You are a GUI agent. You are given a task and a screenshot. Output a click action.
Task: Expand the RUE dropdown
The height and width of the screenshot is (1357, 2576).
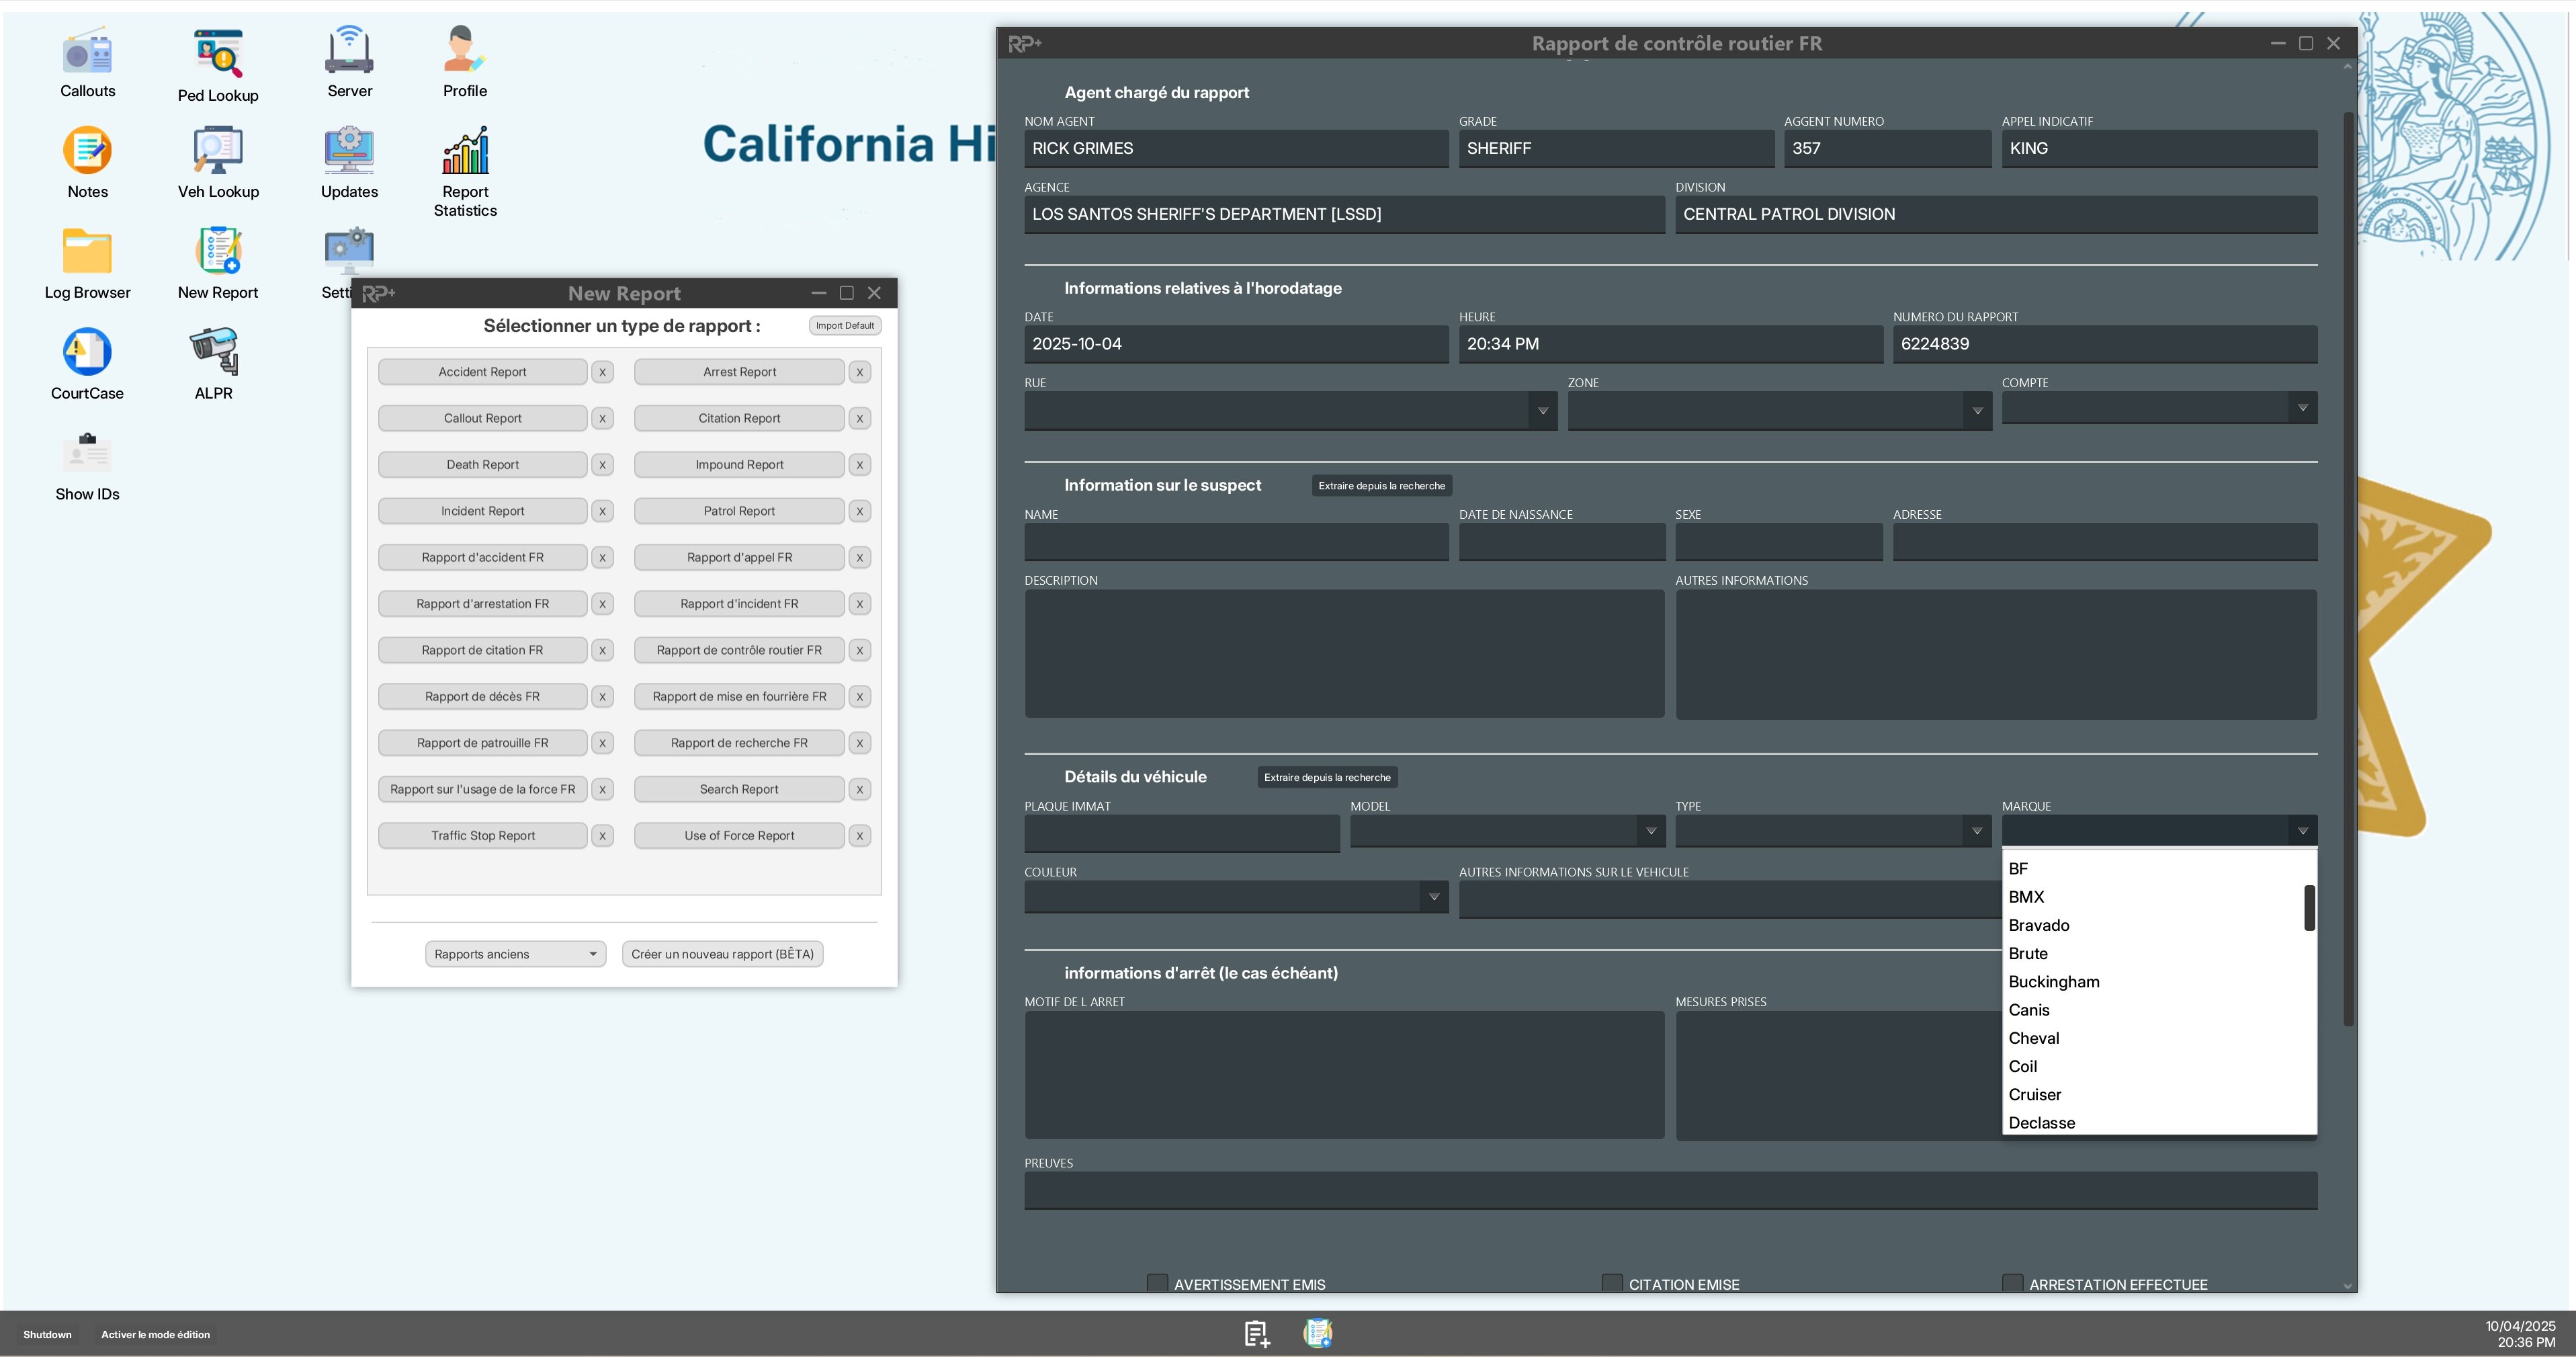[x=1542, y=411]
